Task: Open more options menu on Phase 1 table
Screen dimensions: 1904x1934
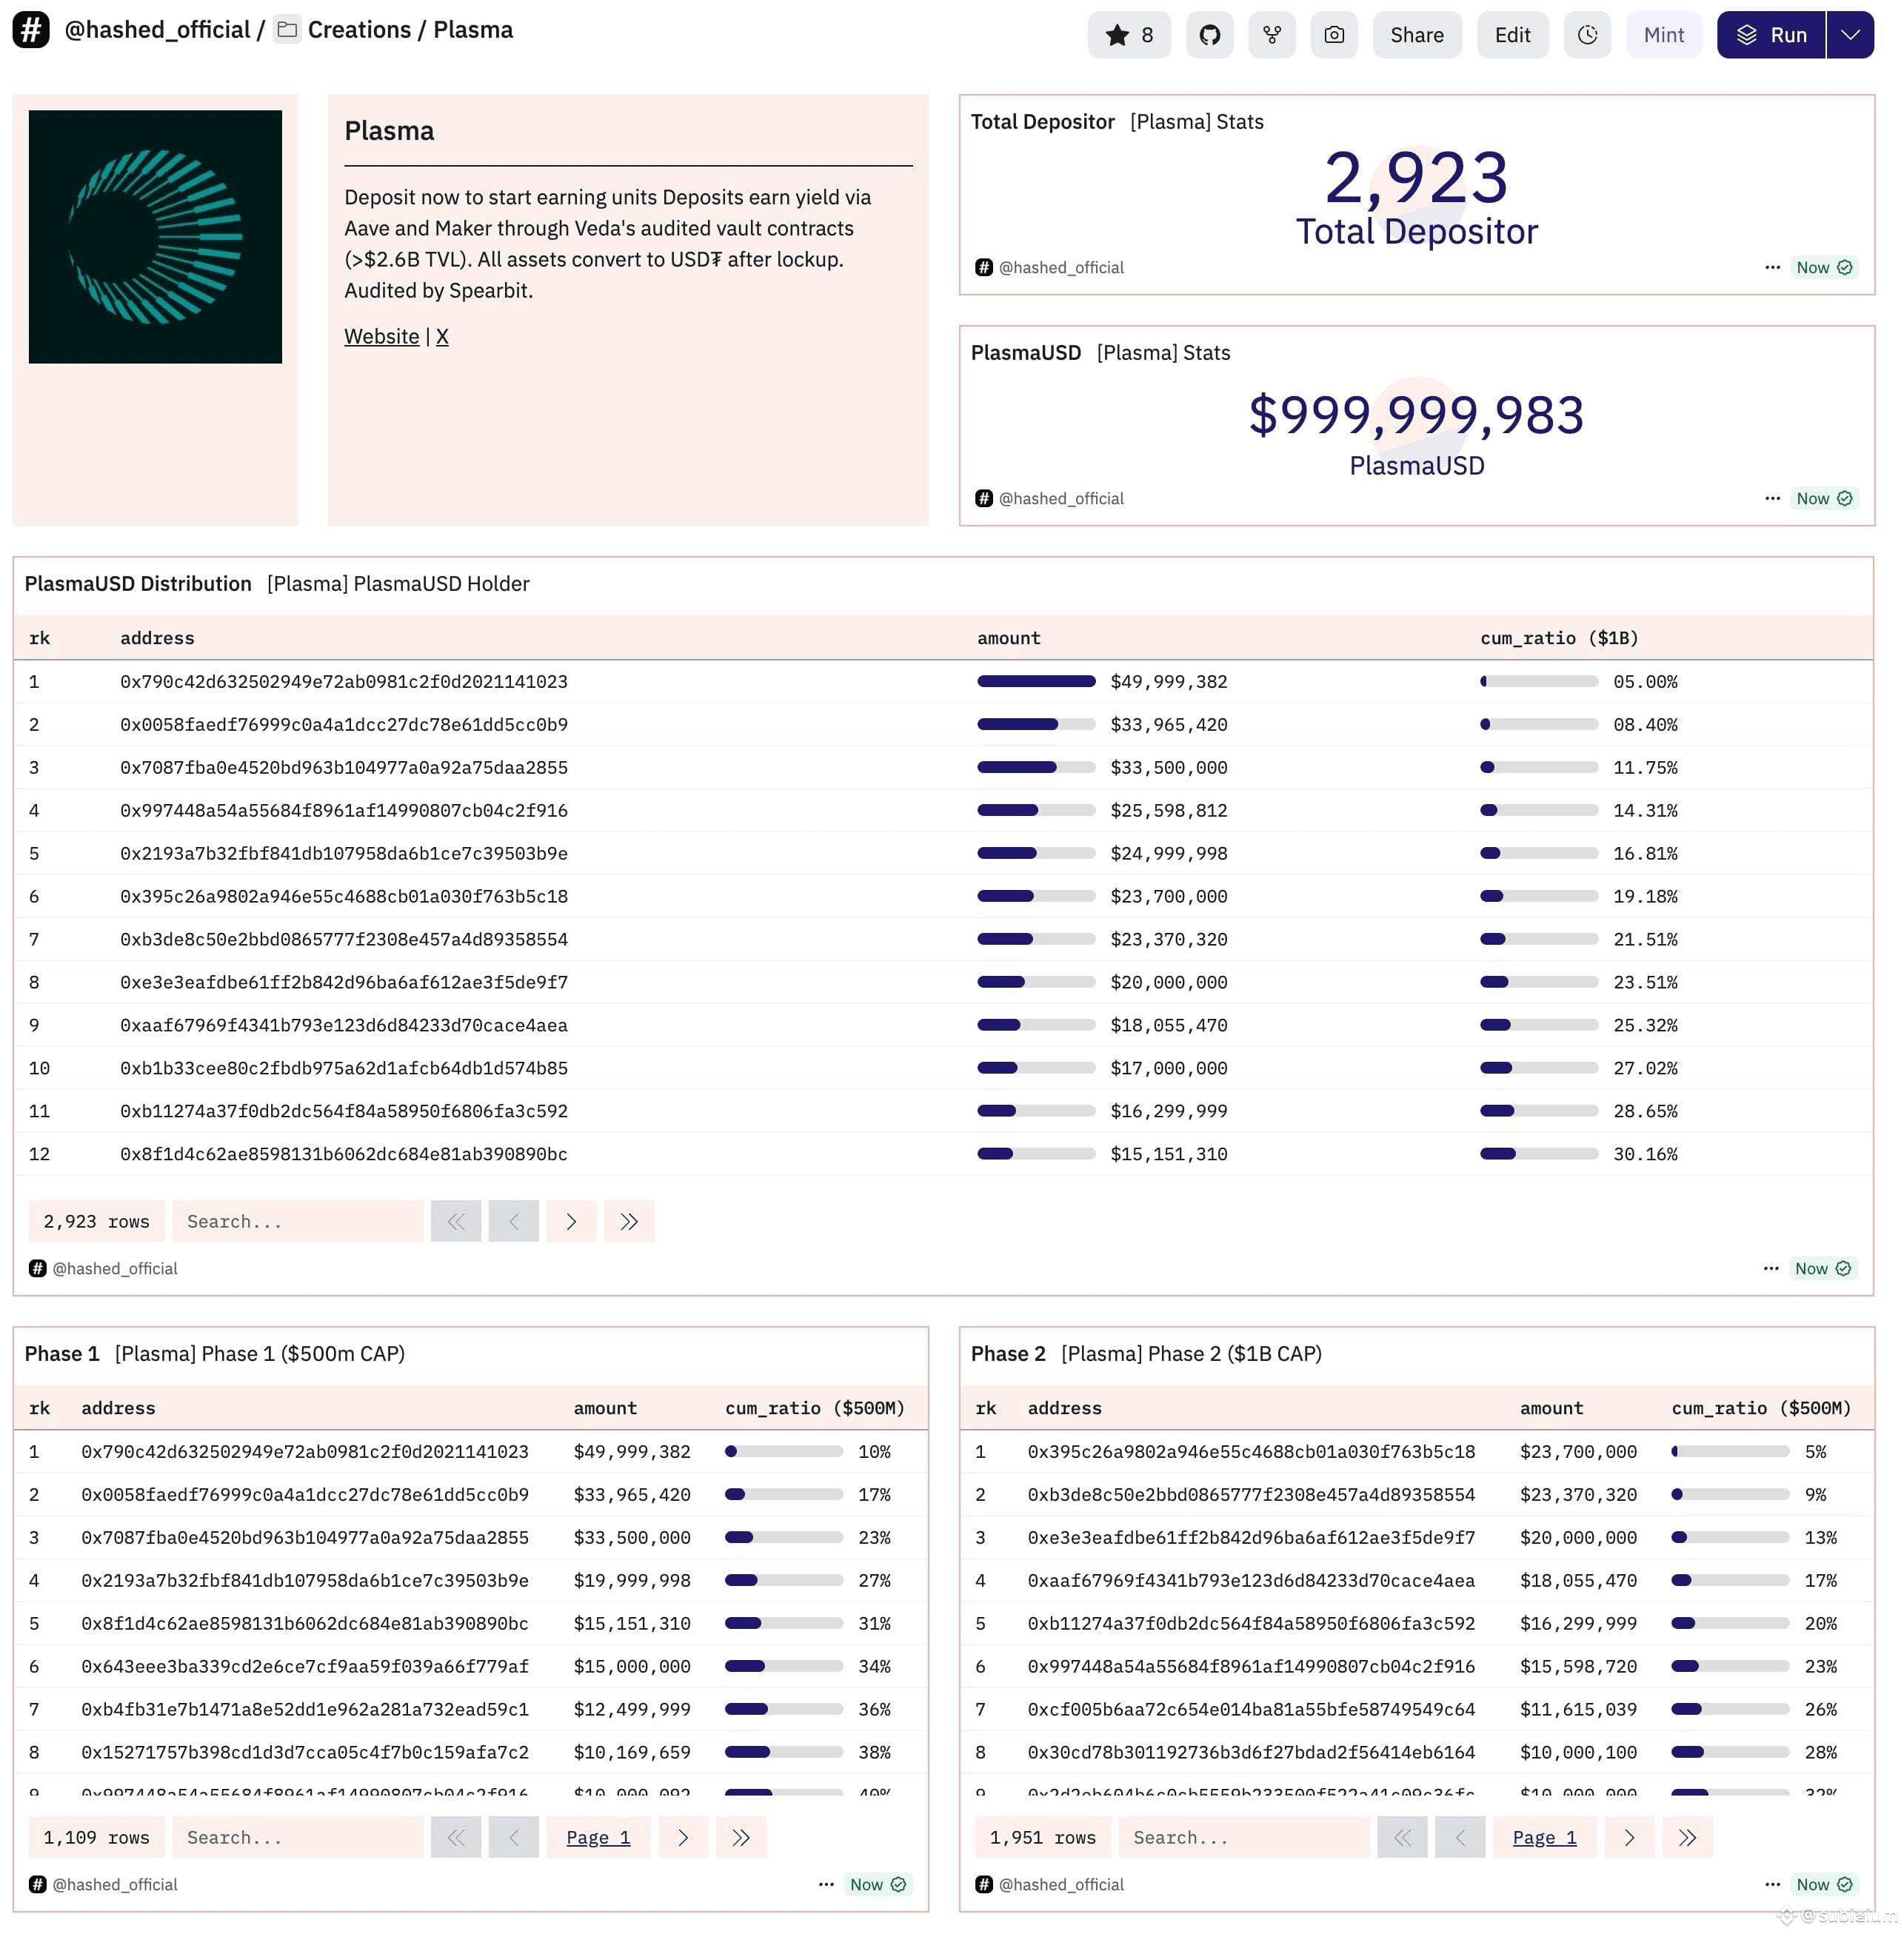Action: point(826,1884)
